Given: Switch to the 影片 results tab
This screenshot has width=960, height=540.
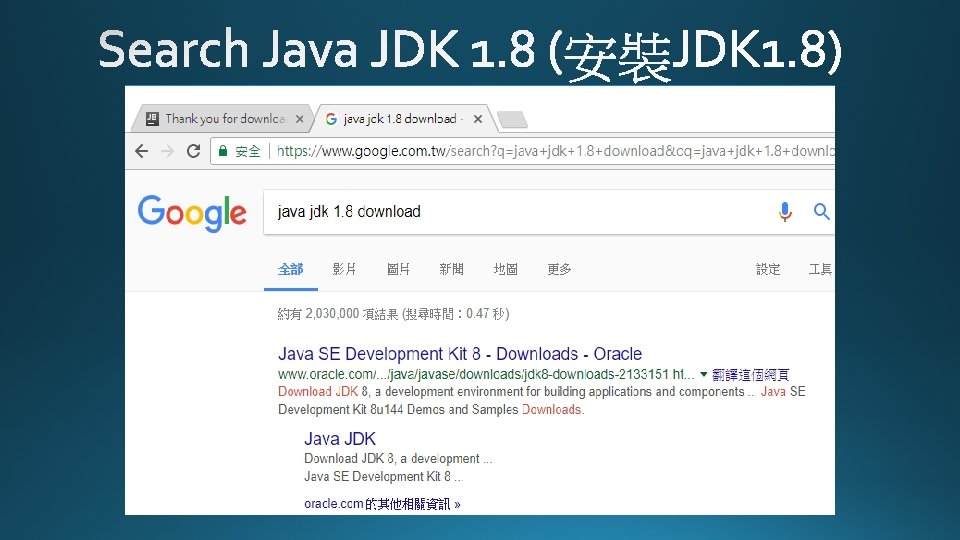Looking at the screenshot, I should coord(344,269).
